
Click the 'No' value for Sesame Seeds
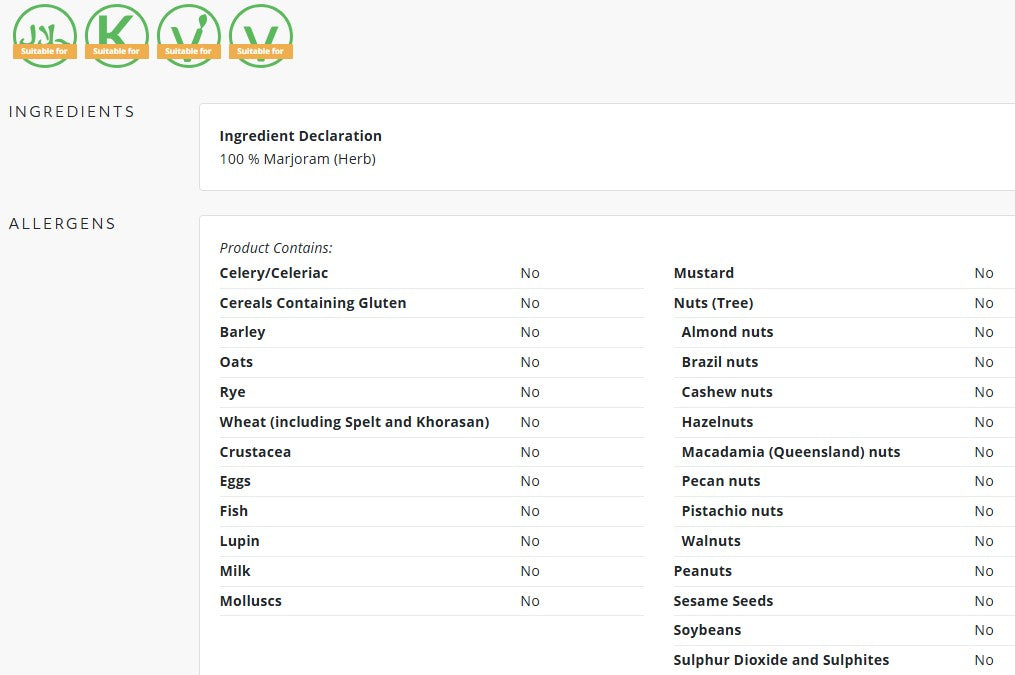984,601
